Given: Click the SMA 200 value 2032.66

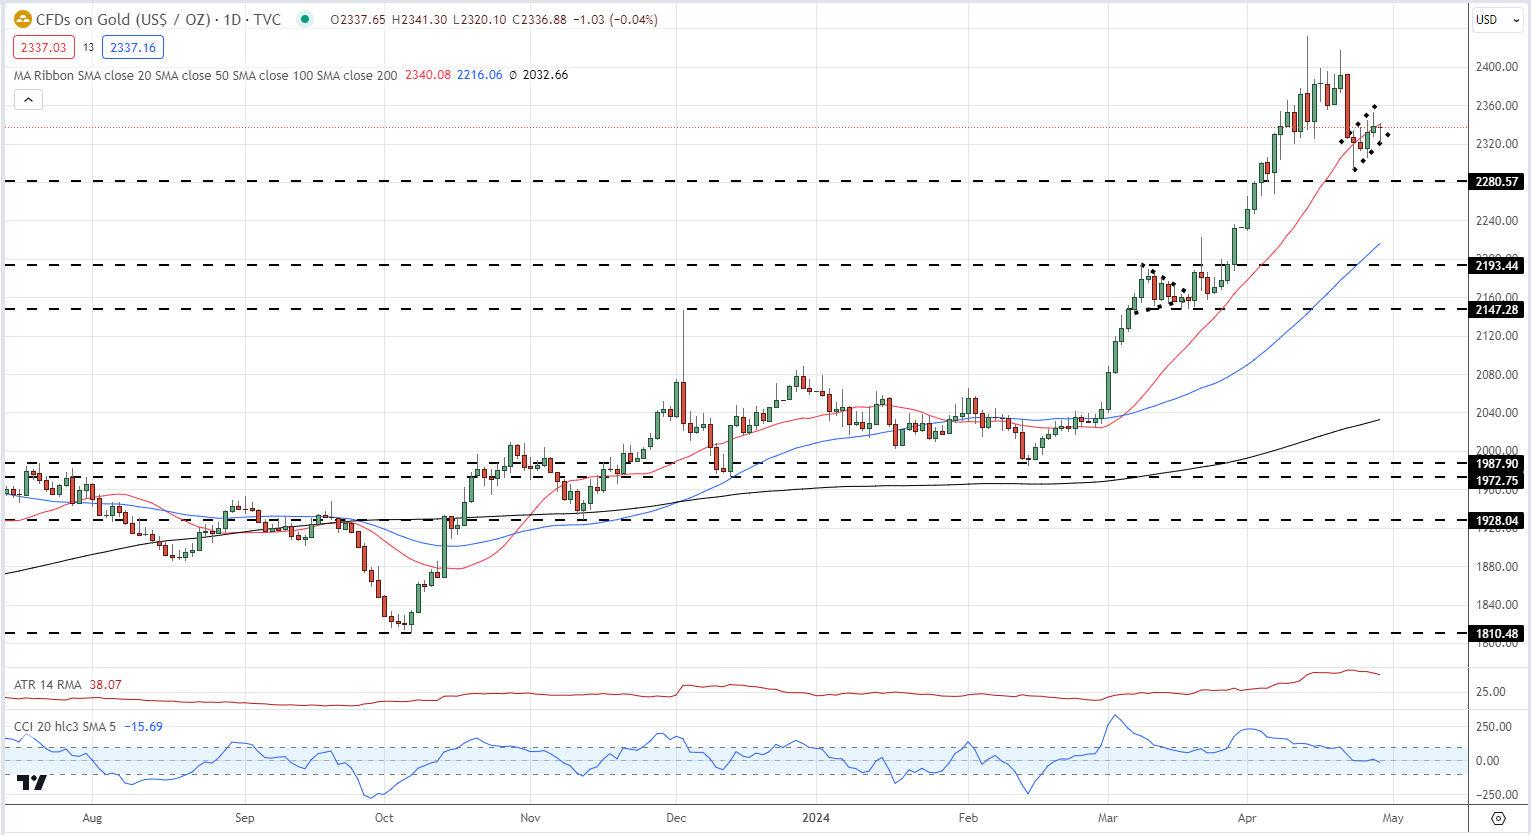Looking at the screenshot, I should pos(545,75).
